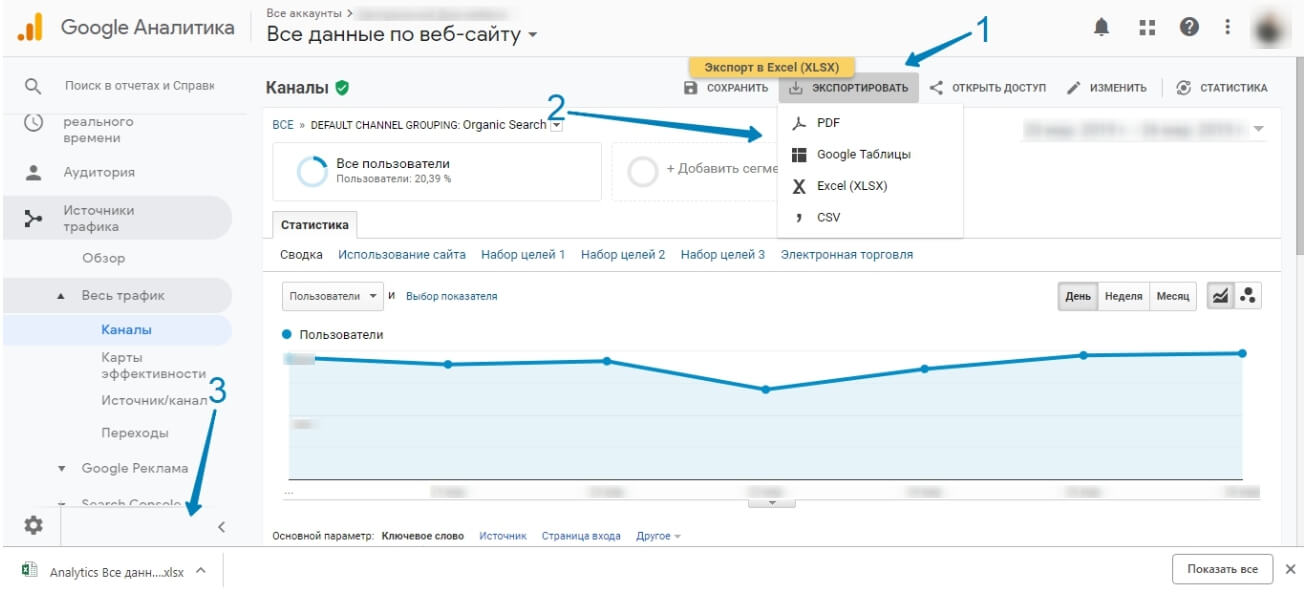
Task: Click the Все пользователи segment box
Action: click(436, 171)
